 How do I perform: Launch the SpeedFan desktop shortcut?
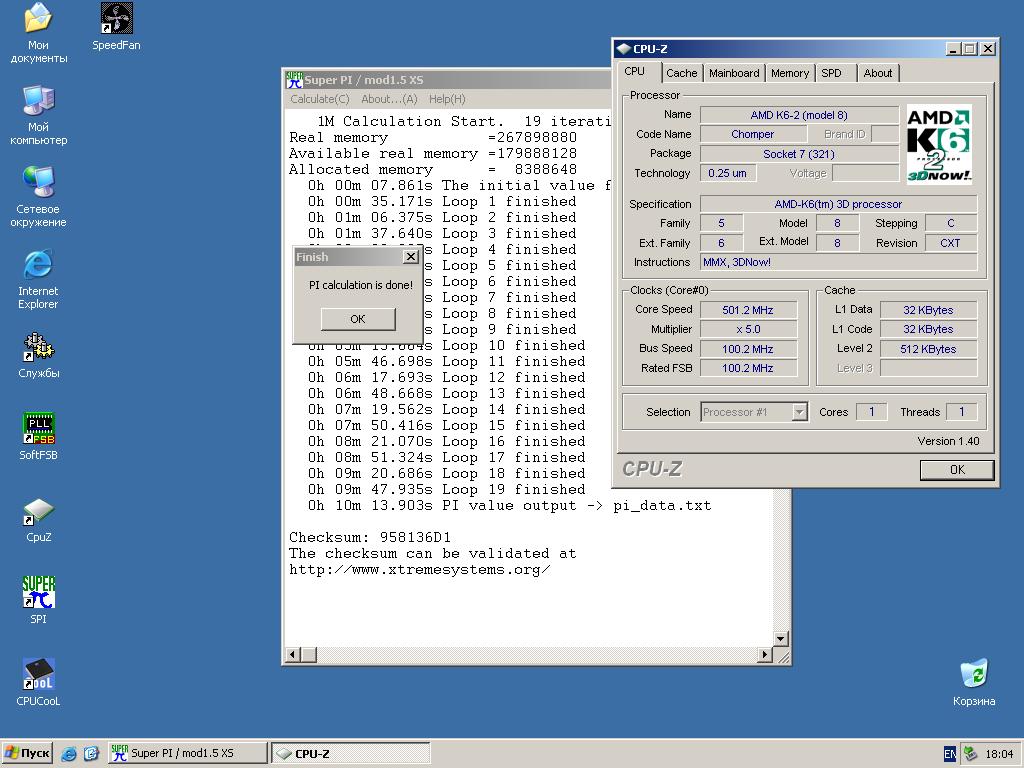tap(116, 26)
